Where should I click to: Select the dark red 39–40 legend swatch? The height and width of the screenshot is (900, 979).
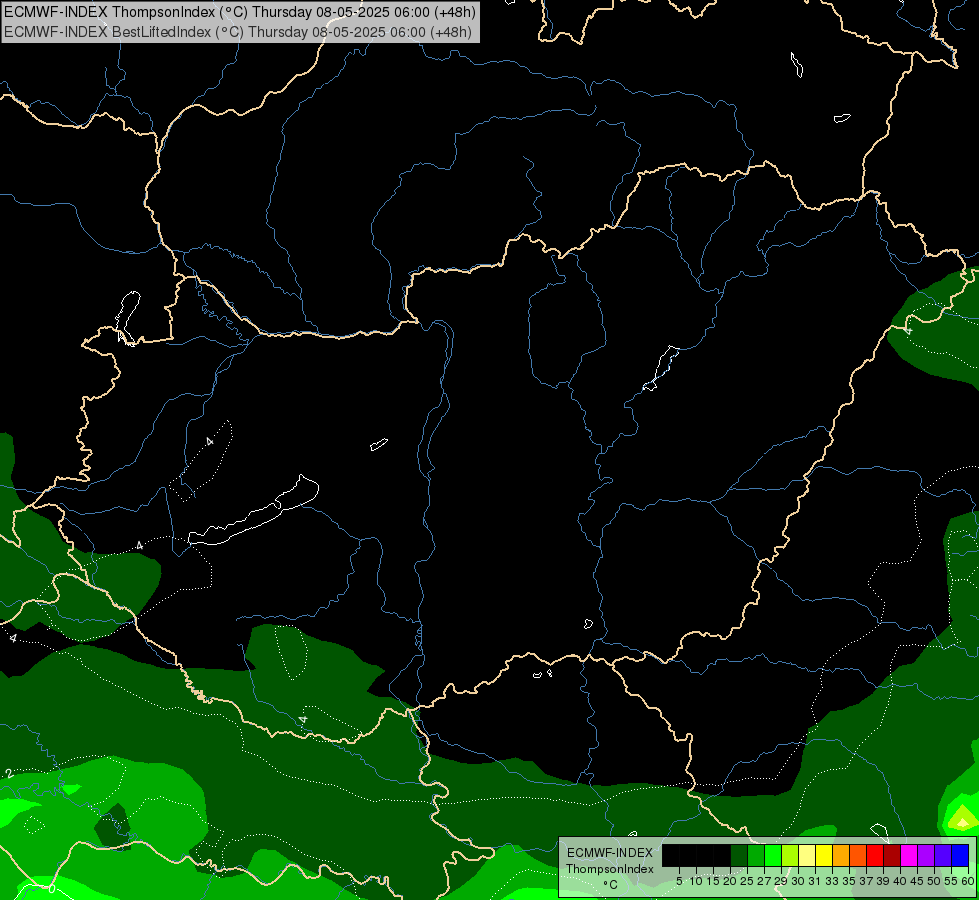(x=892, y=855)
